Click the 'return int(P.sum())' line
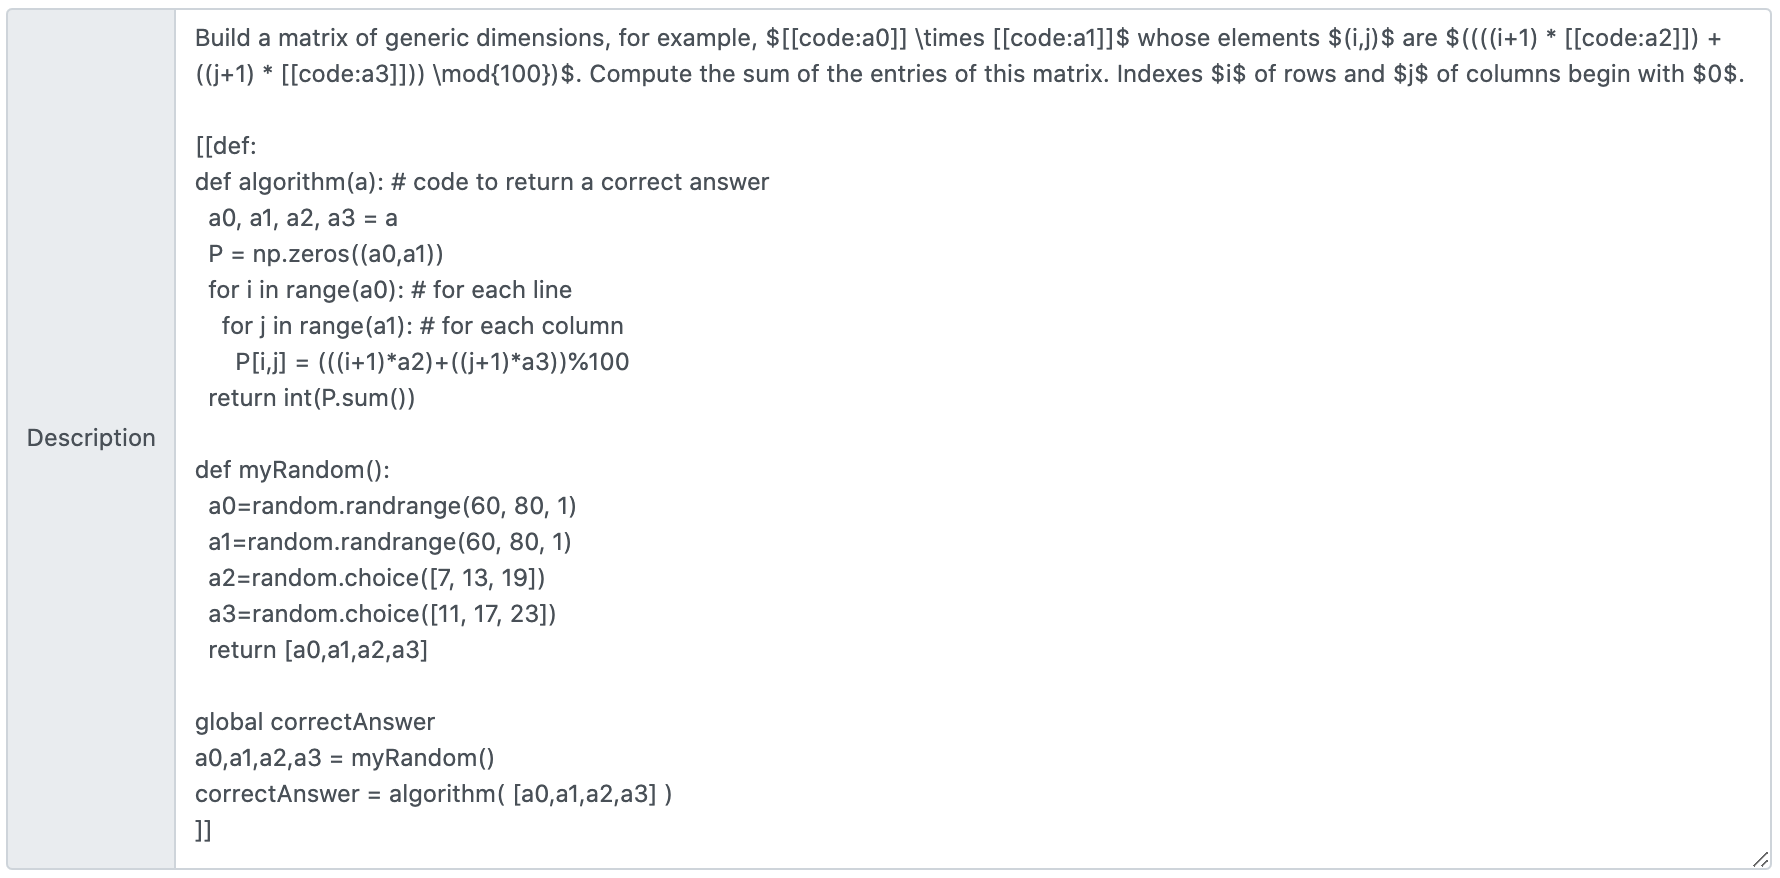Image resolution: width=1780 pixels, height=878 pixels. (x=311, y=398)
